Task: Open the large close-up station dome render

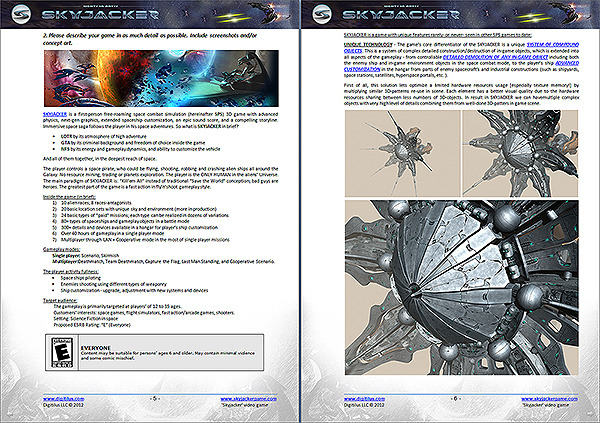Action: [461, 287]
